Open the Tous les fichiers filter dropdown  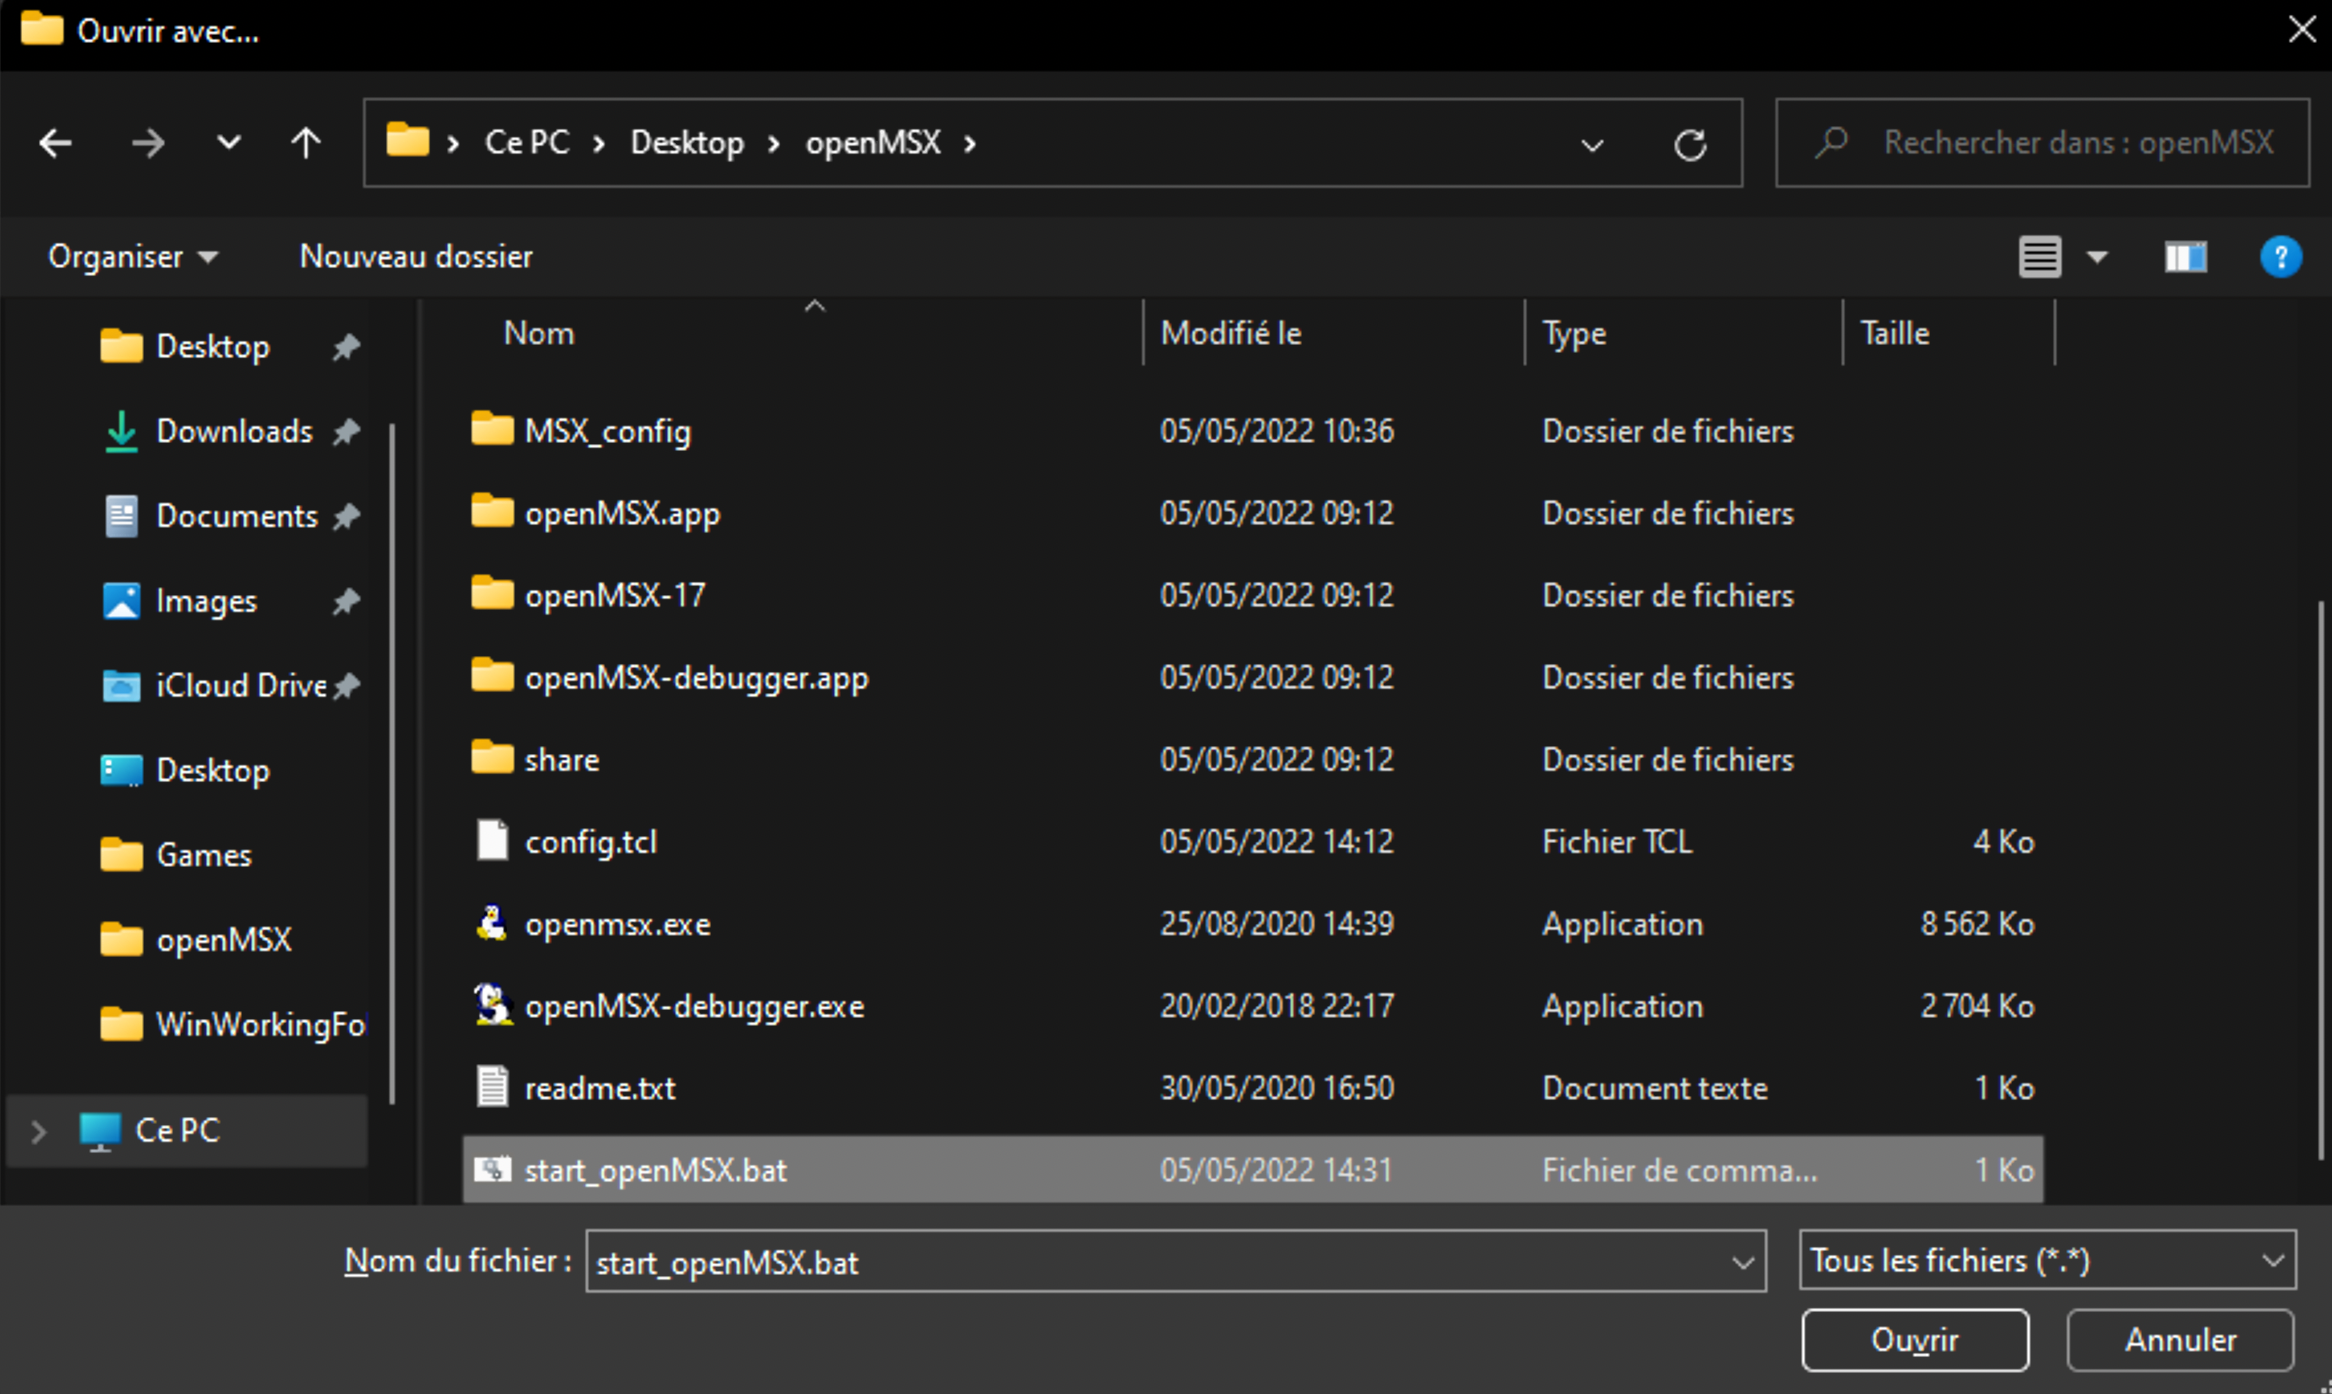click(x=2047, y=1260)
